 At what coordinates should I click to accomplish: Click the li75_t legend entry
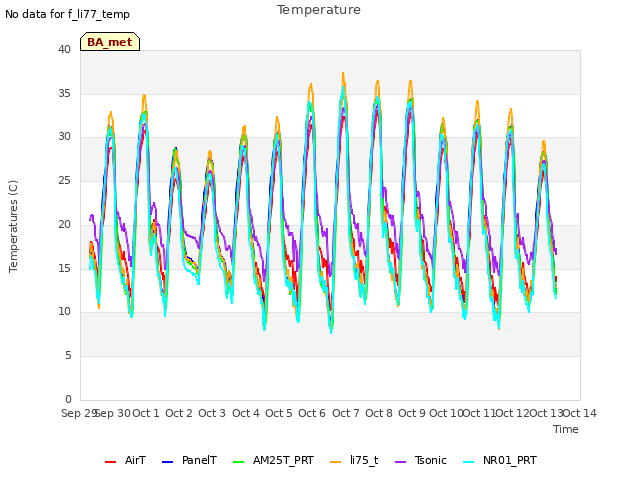[354, 460]
